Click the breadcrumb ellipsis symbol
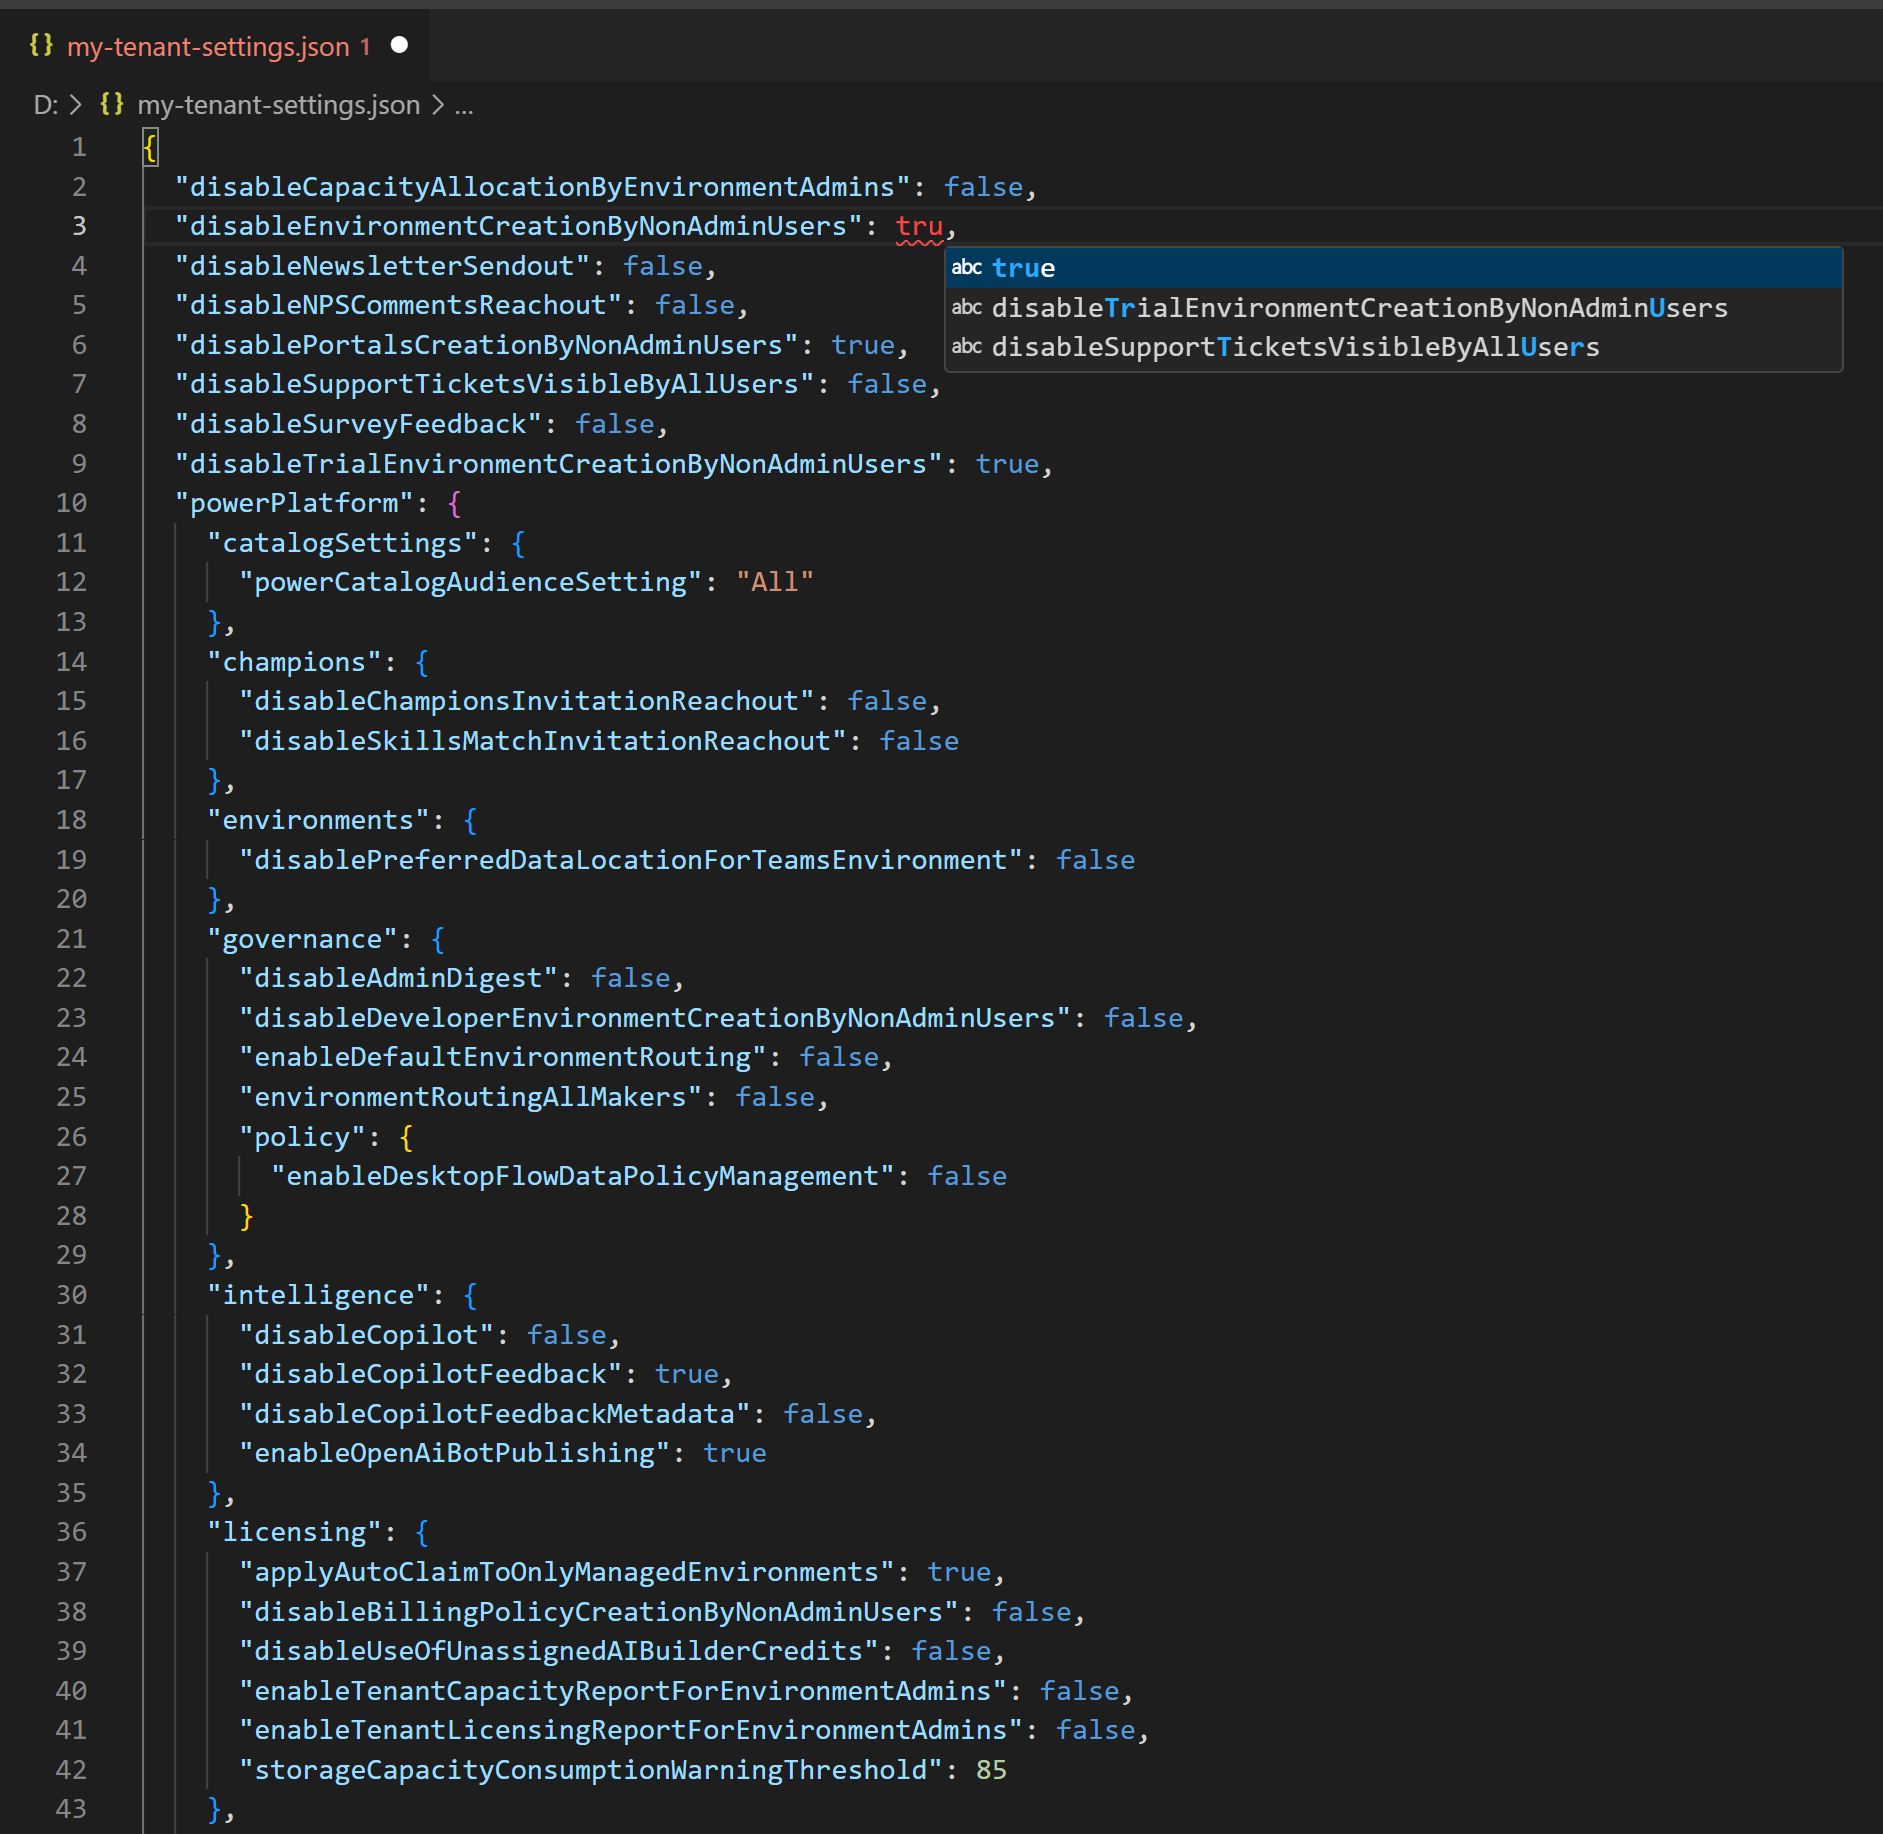 [464, 105]
